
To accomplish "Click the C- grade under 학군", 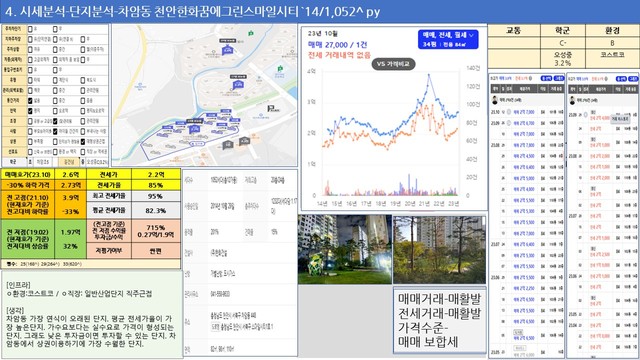I will (x=563, y=43).
